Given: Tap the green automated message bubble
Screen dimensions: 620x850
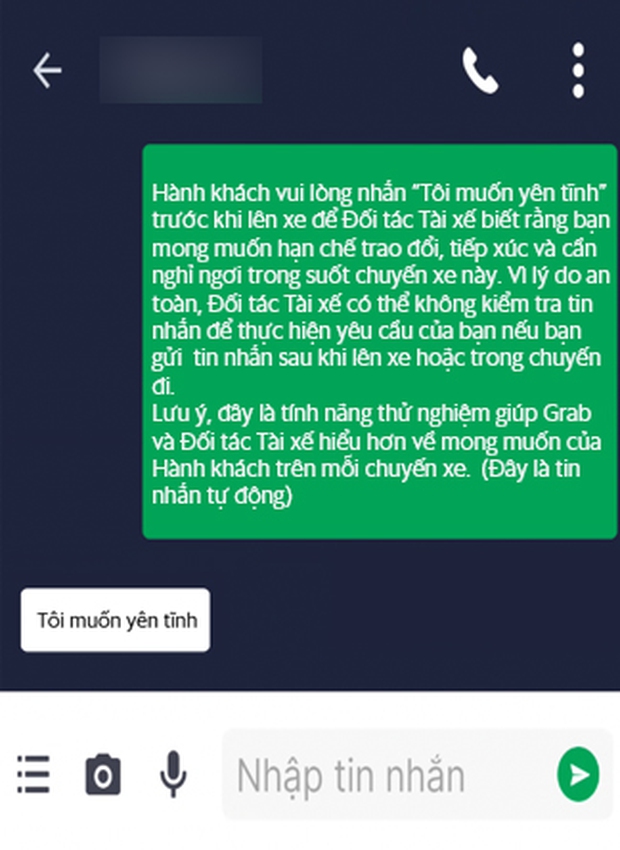Looking at the screenshot, I should (x=379, y=342).
